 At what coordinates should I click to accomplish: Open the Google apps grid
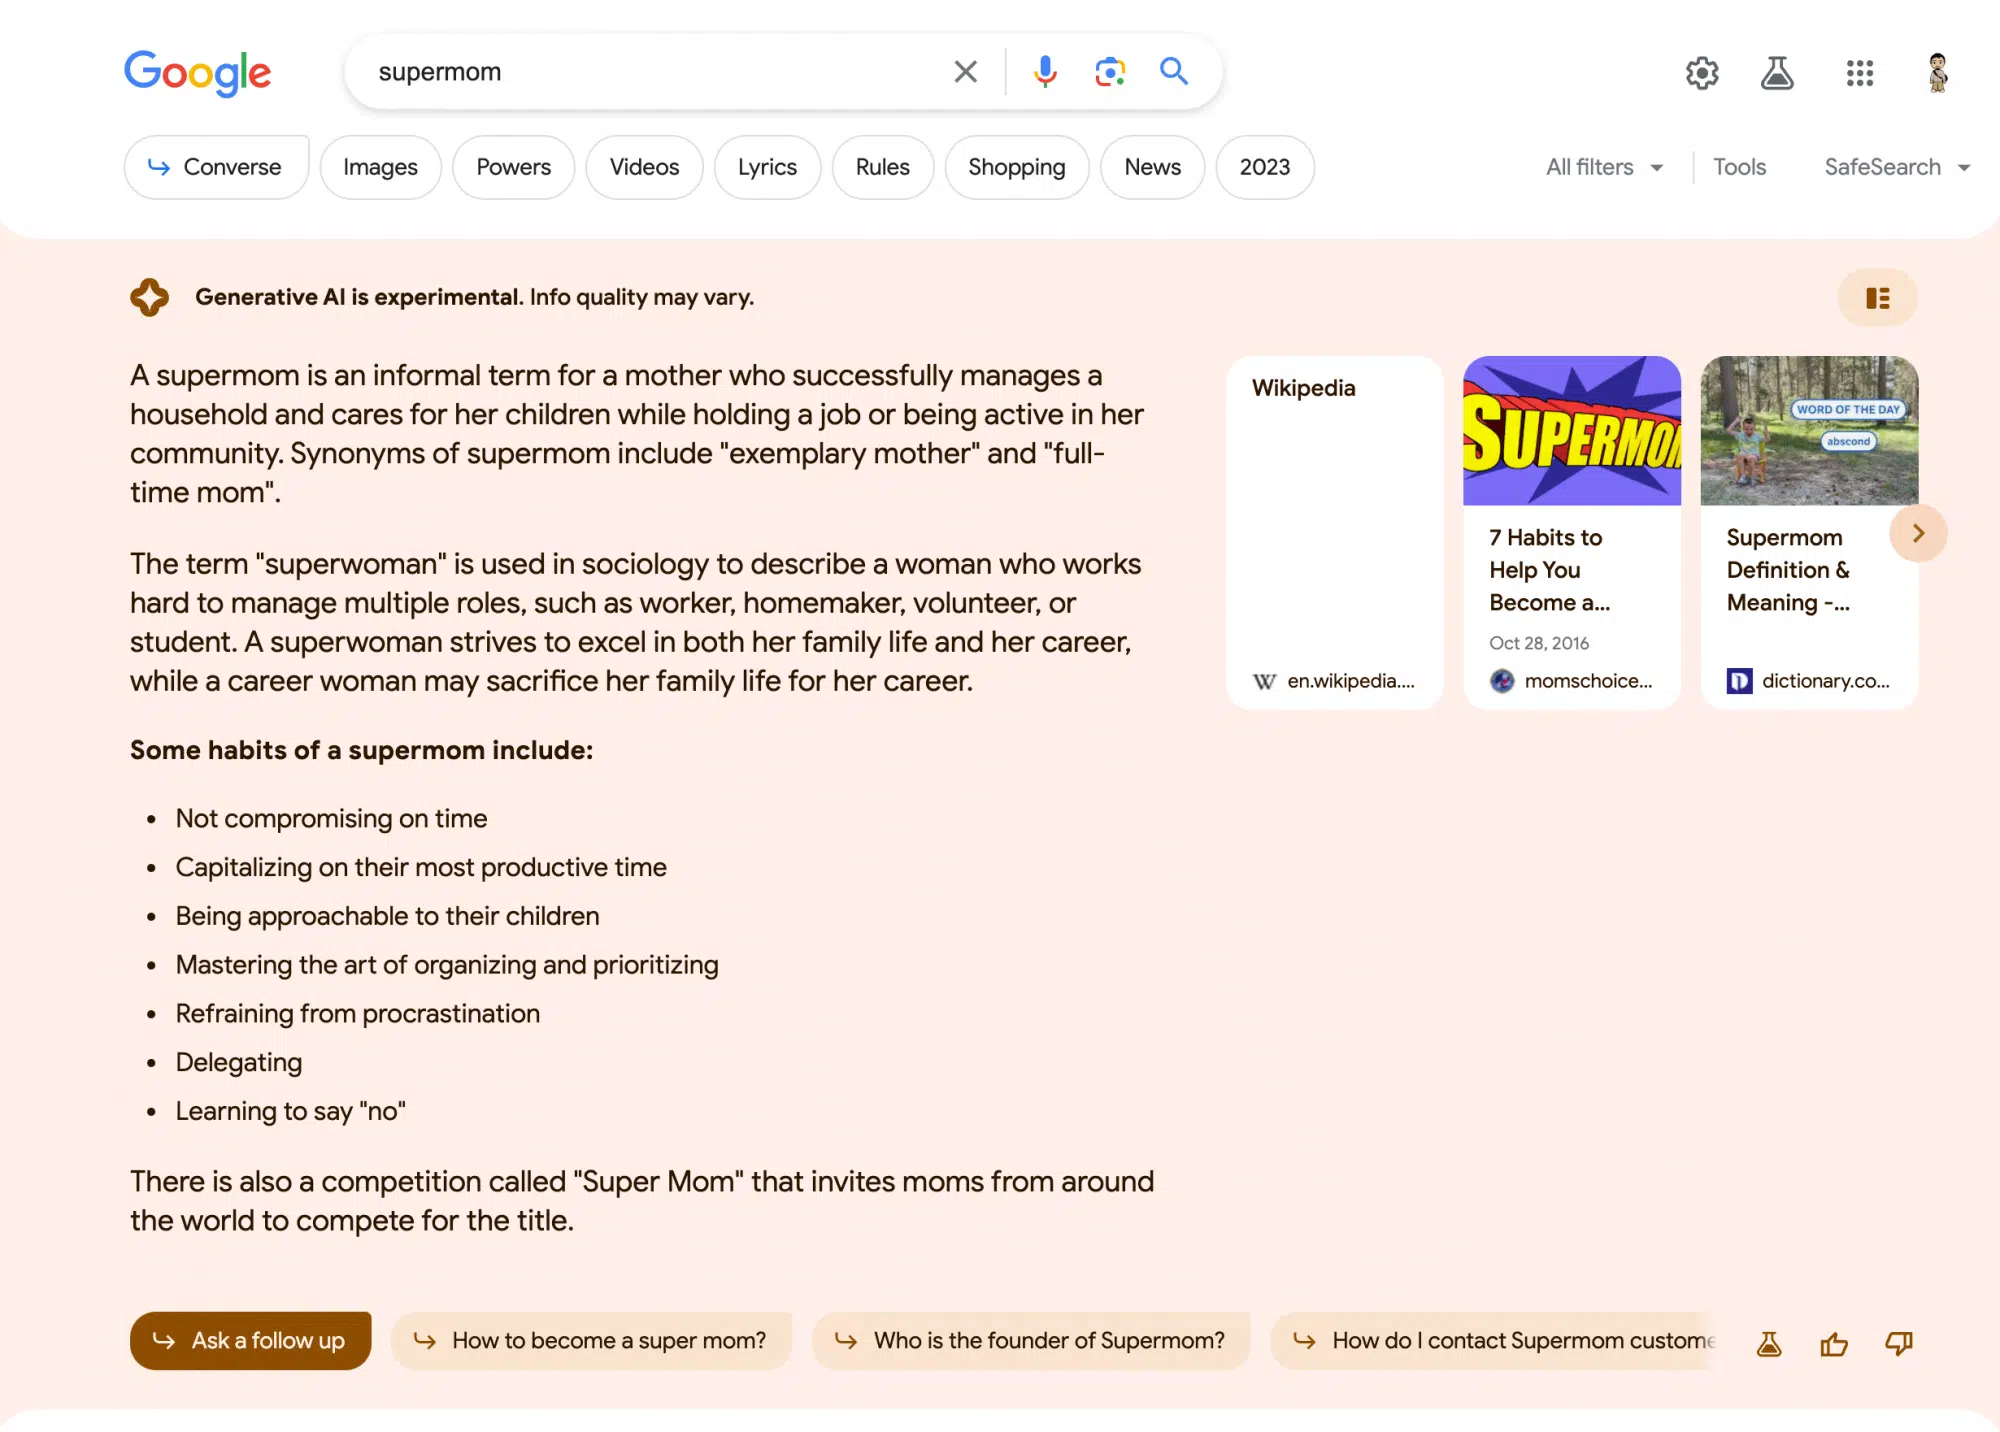tap(1860, 73)
